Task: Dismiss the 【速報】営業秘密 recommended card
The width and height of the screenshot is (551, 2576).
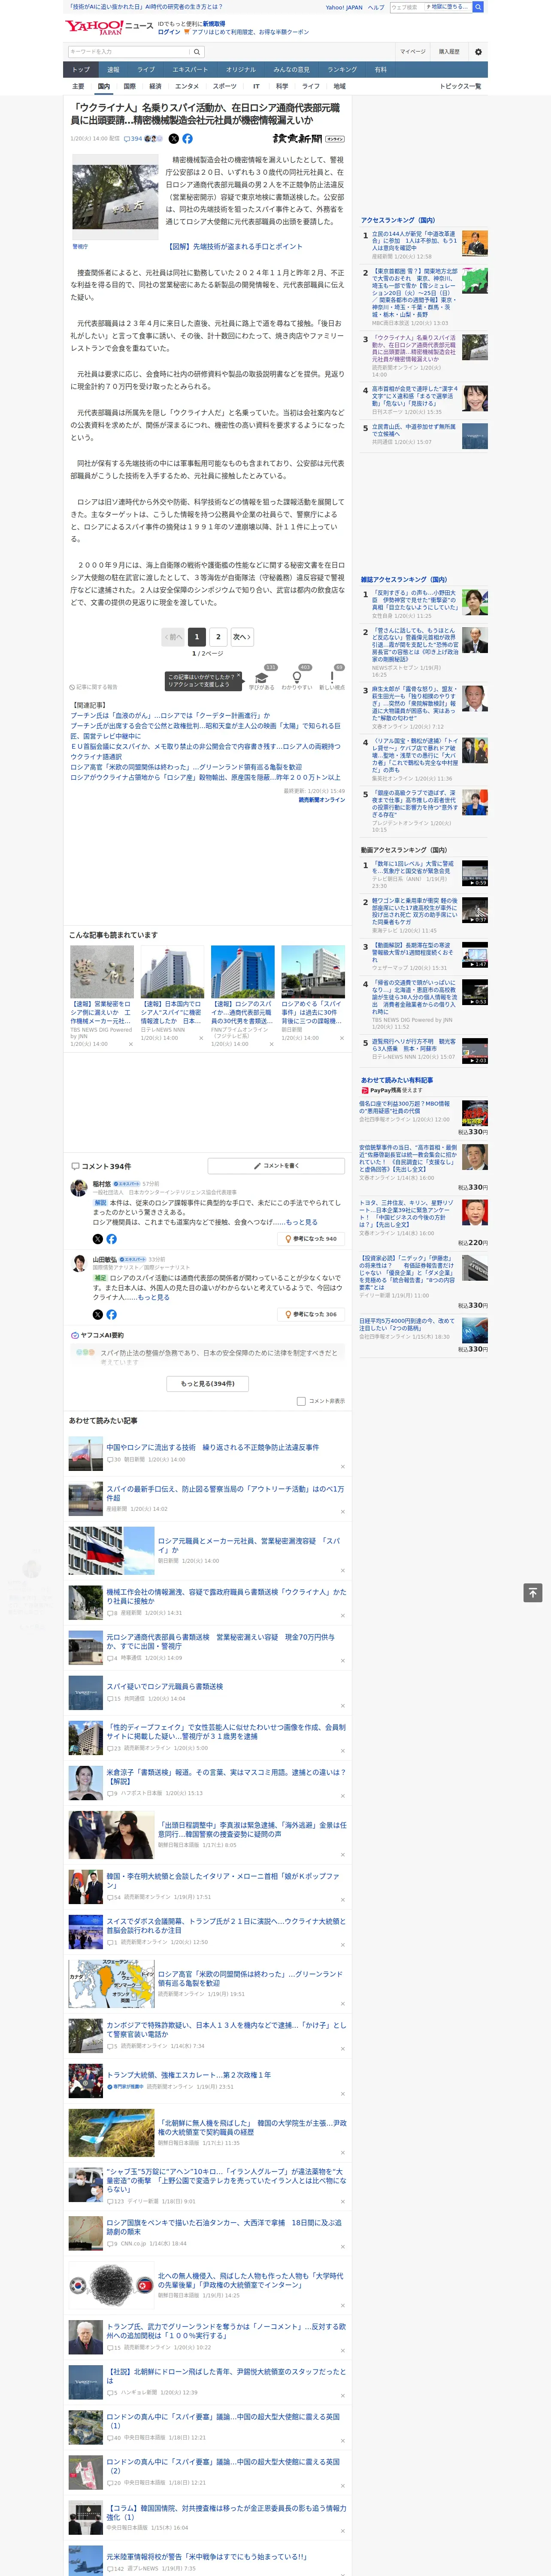Action: (130, 1044)
